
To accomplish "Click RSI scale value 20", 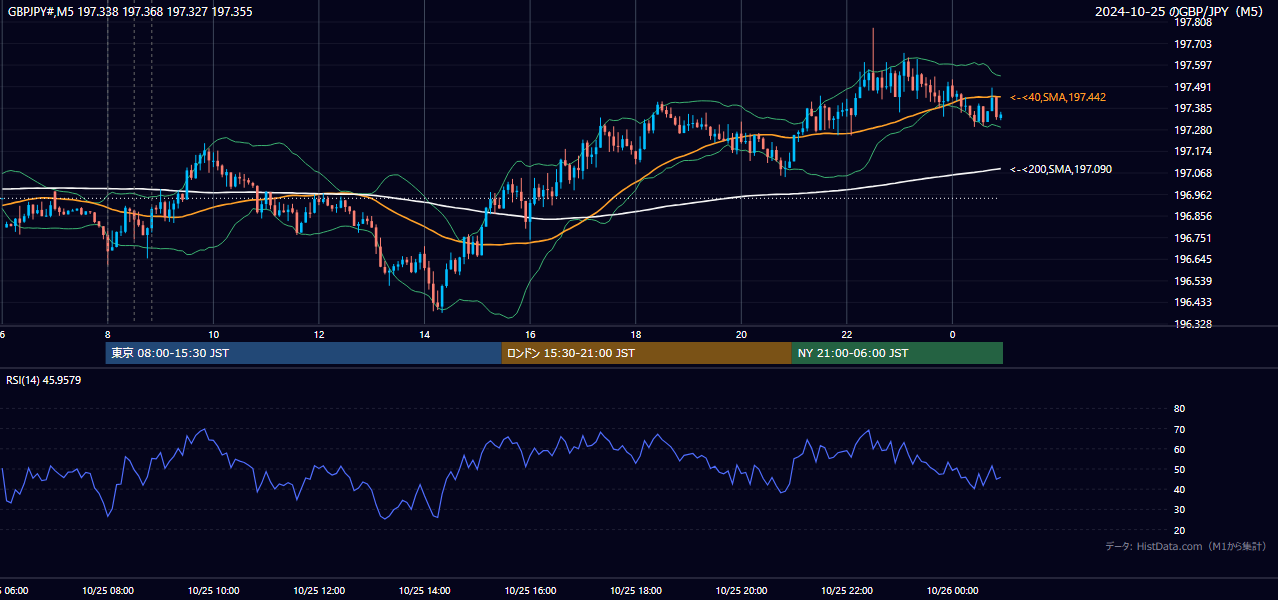I will click(1179, 530).
